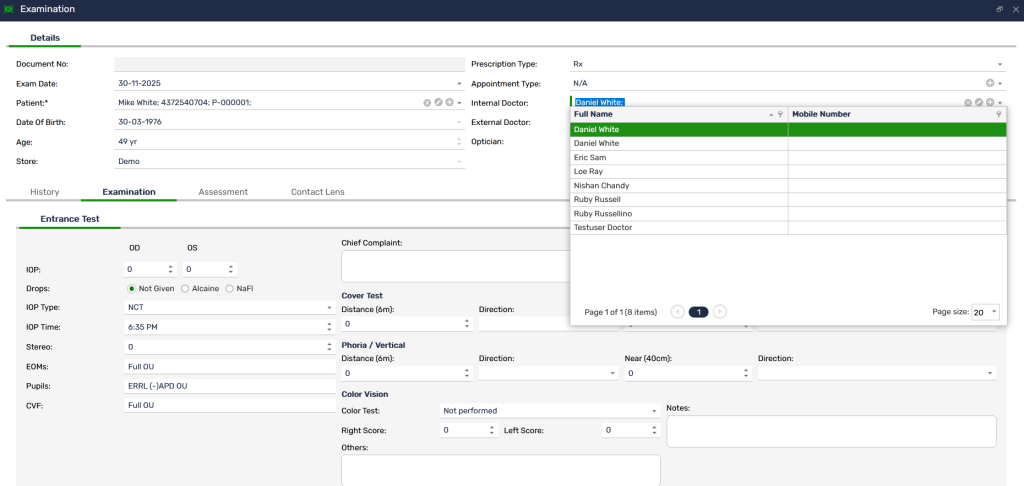Click the plus icon beside Appointment Type
Screen dimensions: 1024x486
pyautogui.click(x=990, y=83)
